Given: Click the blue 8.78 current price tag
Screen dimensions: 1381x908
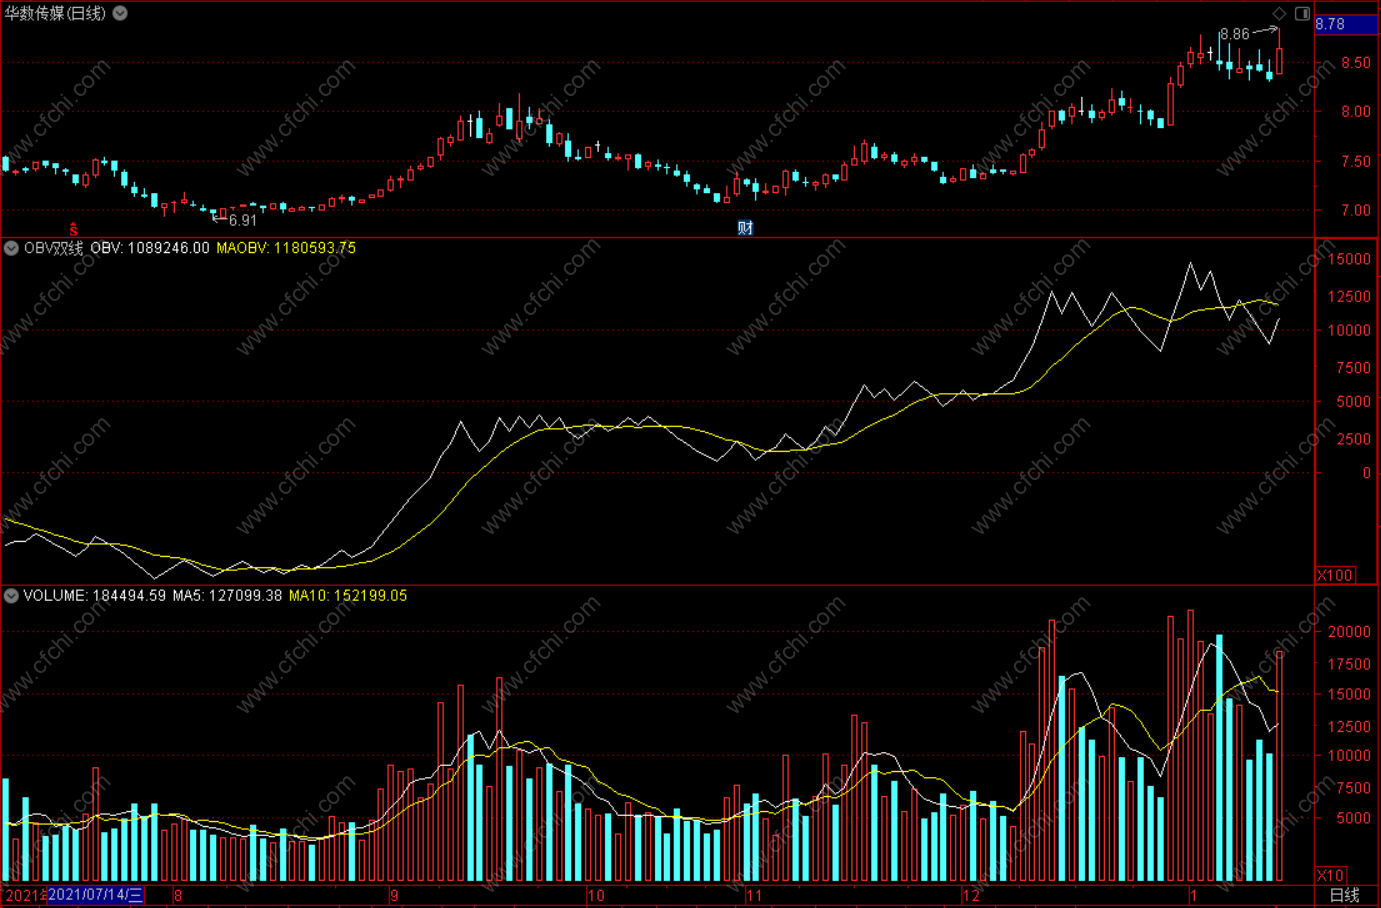Looking at the screenshot, I should (1345, 24).
